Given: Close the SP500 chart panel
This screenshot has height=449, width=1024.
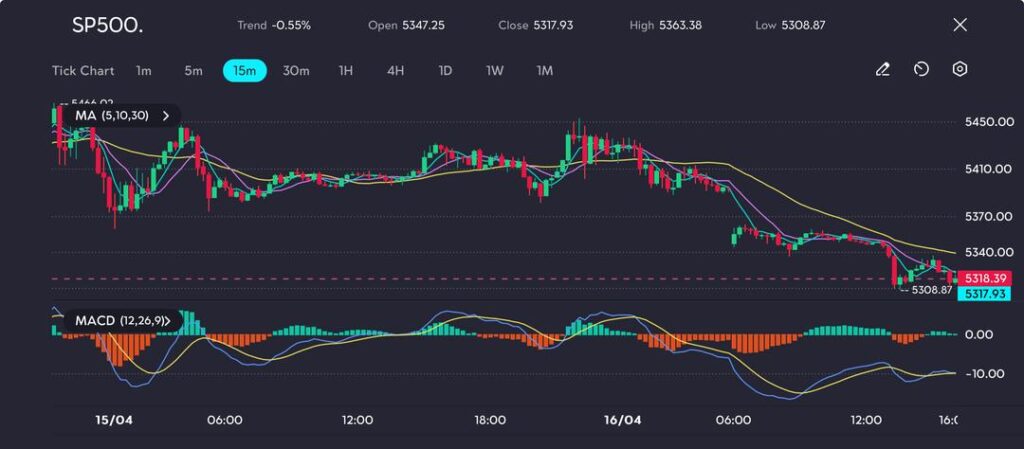Looking at the screenshot, I should 960,25.
